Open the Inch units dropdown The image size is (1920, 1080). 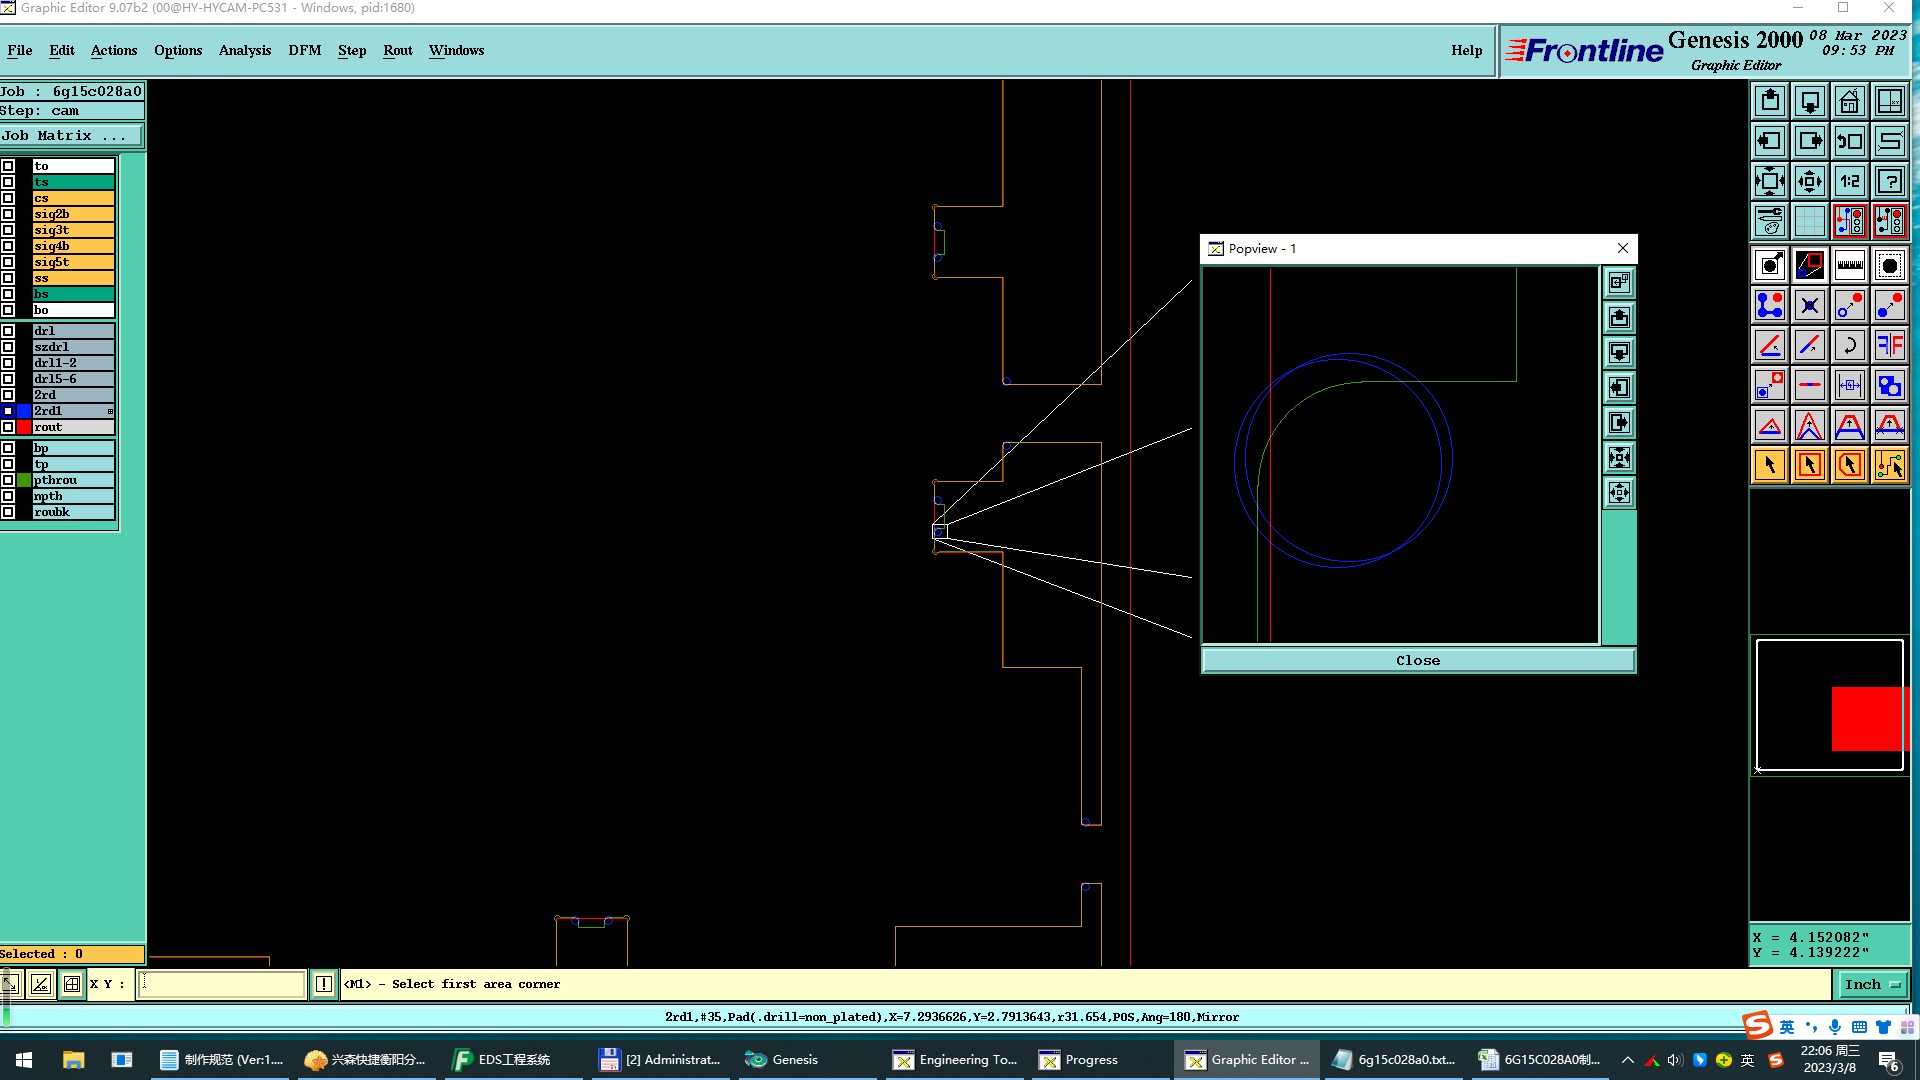coord(1872,984)
